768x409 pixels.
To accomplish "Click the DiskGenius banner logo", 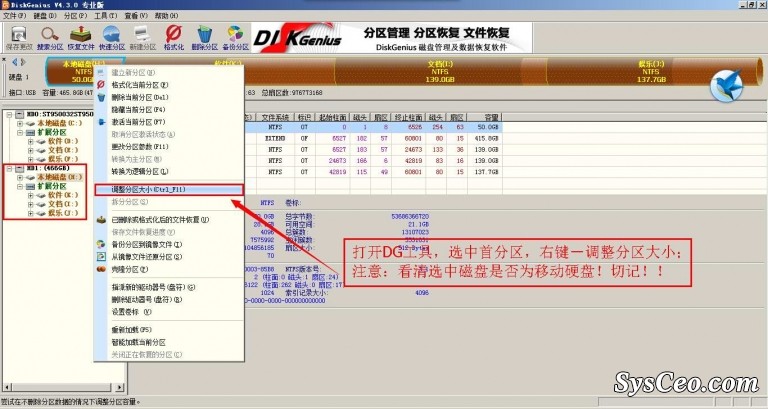I will point(298,38).
